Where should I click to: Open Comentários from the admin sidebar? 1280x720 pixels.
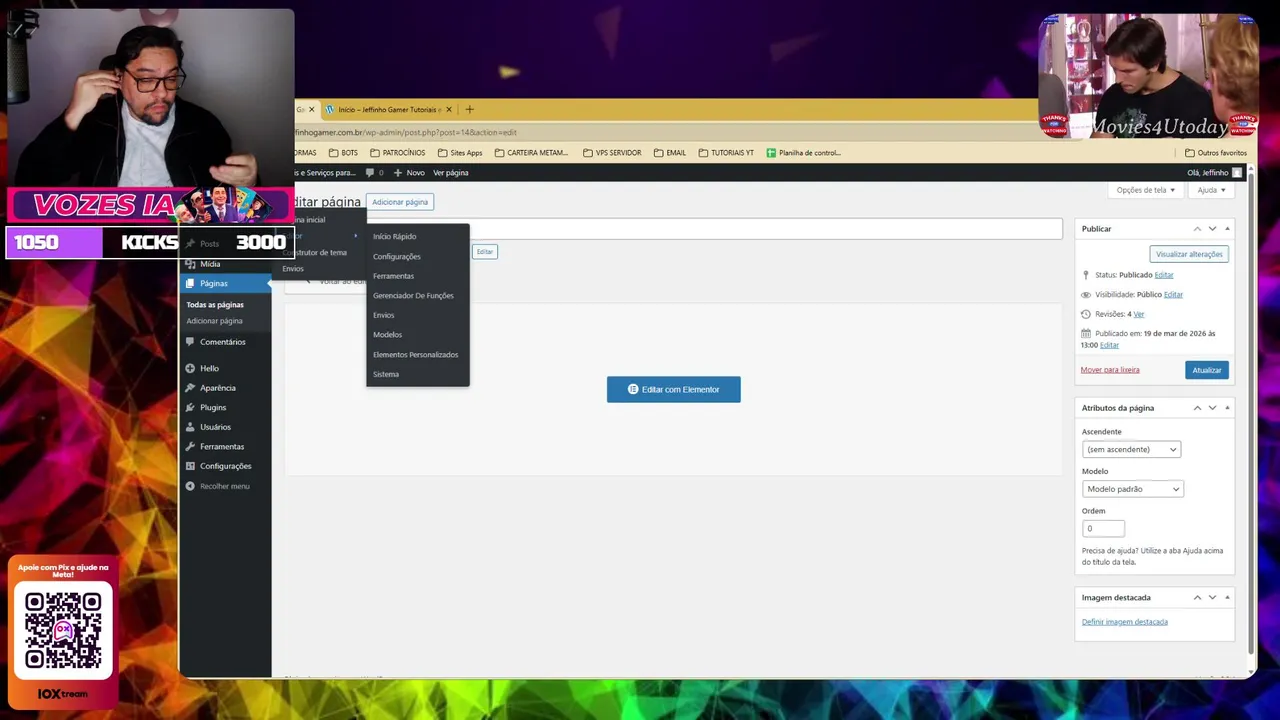click(x=222, y=342)
